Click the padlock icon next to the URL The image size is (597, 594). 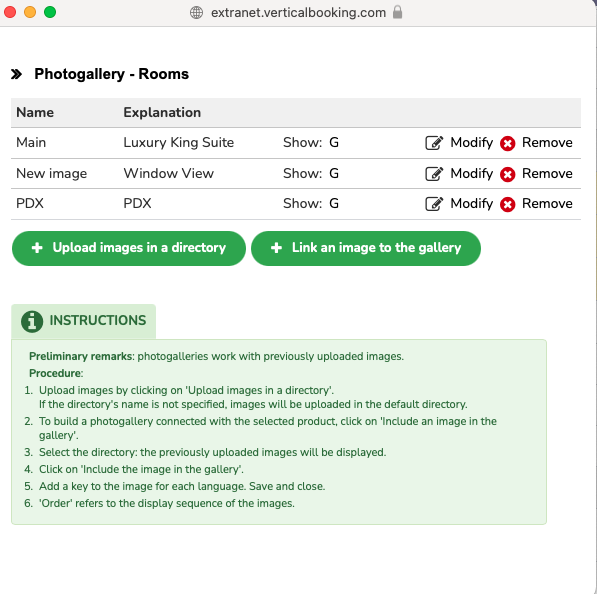click(x=397, y=12)
